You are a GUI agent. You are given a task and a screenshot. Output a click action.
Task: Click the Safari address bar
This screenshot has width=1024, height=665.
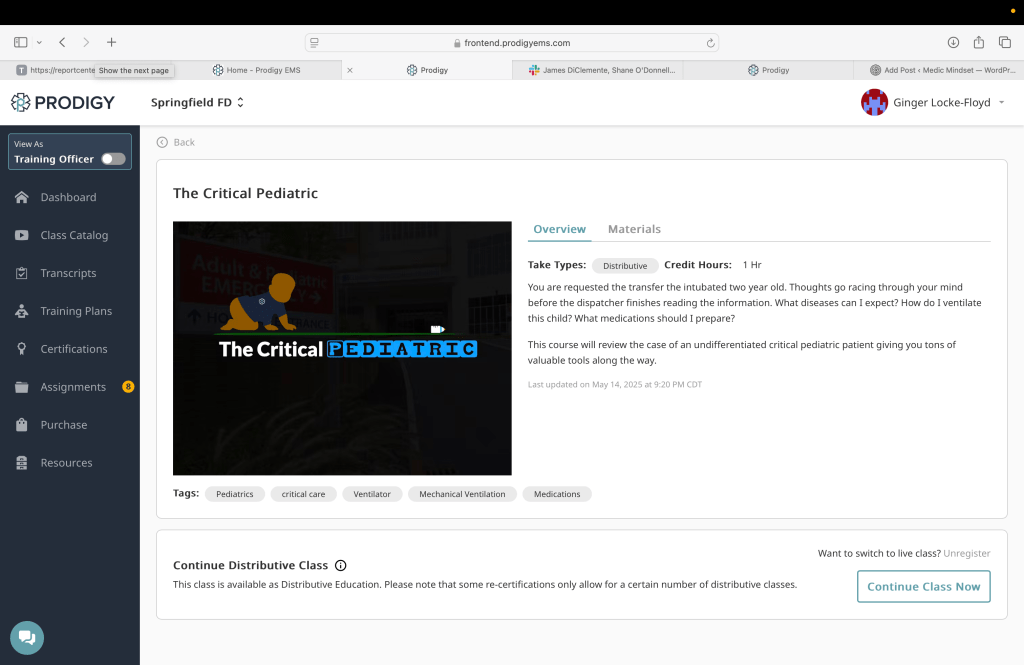511,43
